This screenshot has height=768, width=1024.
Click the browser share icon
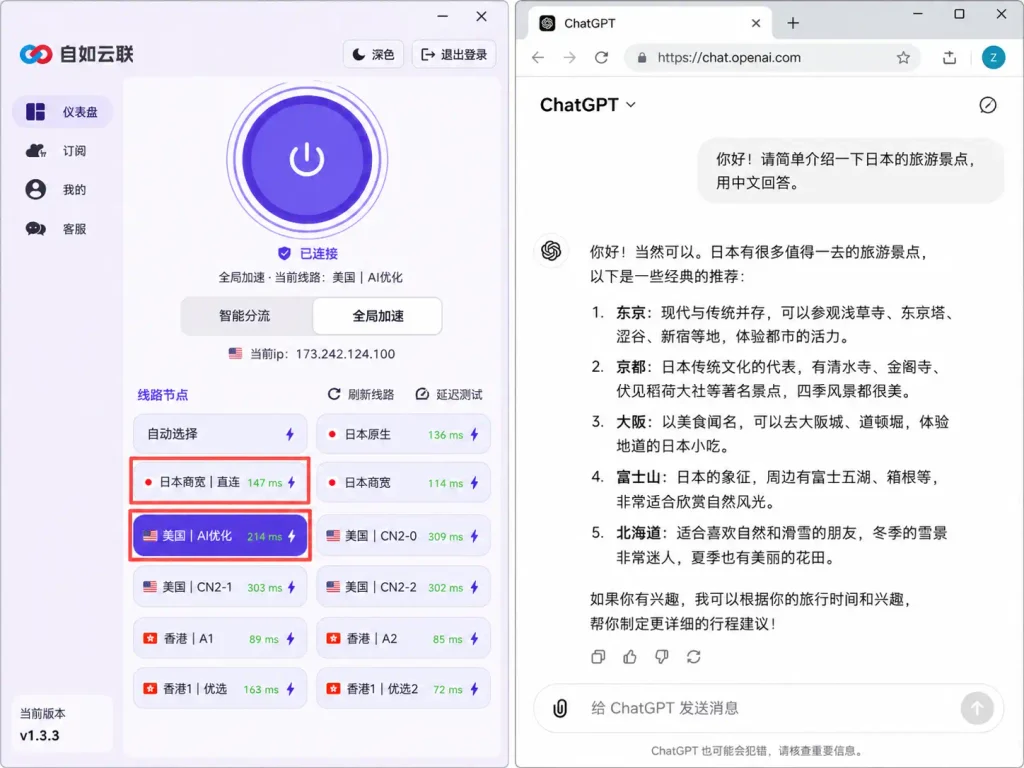[950, 57]
